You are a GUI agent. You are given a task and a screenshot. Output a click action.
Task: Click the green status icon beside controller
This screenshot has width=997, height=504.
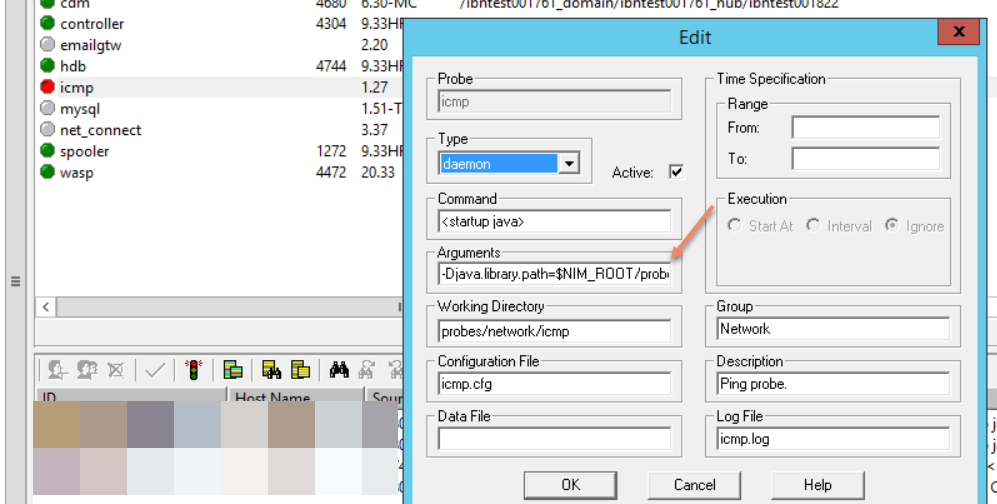[x=48, y=24]
